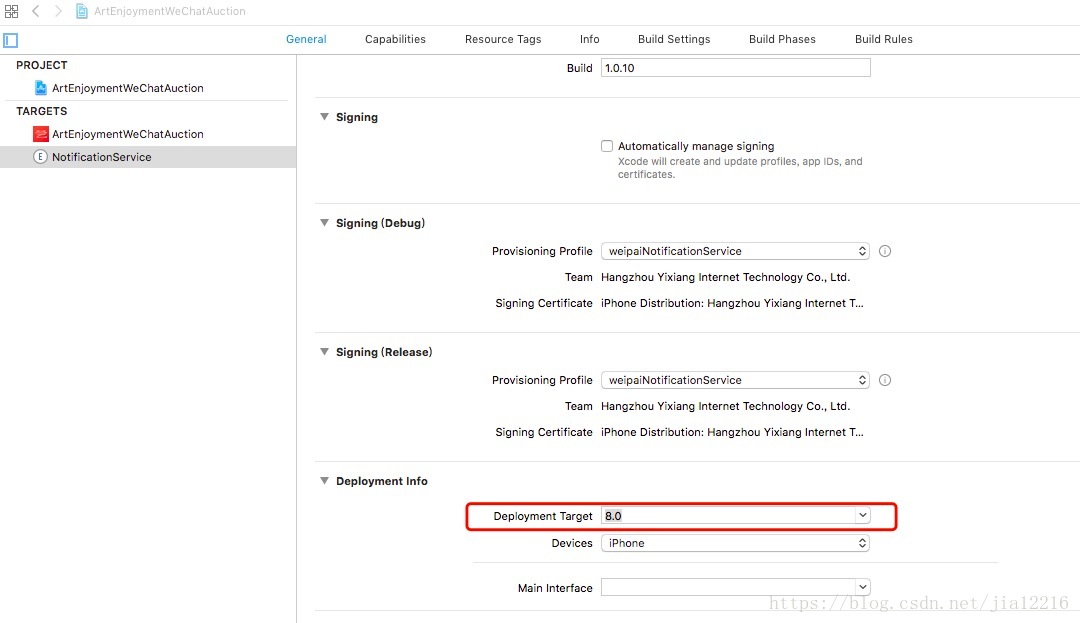Screen dimensions: 1080x623
Task: Click the blue project icon under PROJECT
Action: pos(41,88)
